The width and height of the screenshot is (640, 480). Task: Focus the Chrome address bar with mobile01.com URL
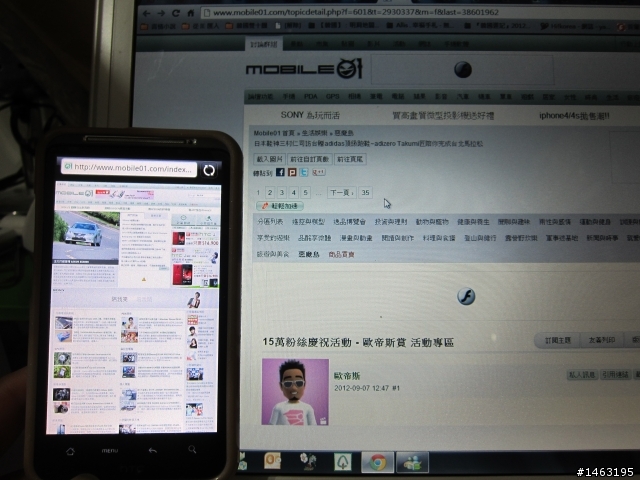click(x=420, y=12)
